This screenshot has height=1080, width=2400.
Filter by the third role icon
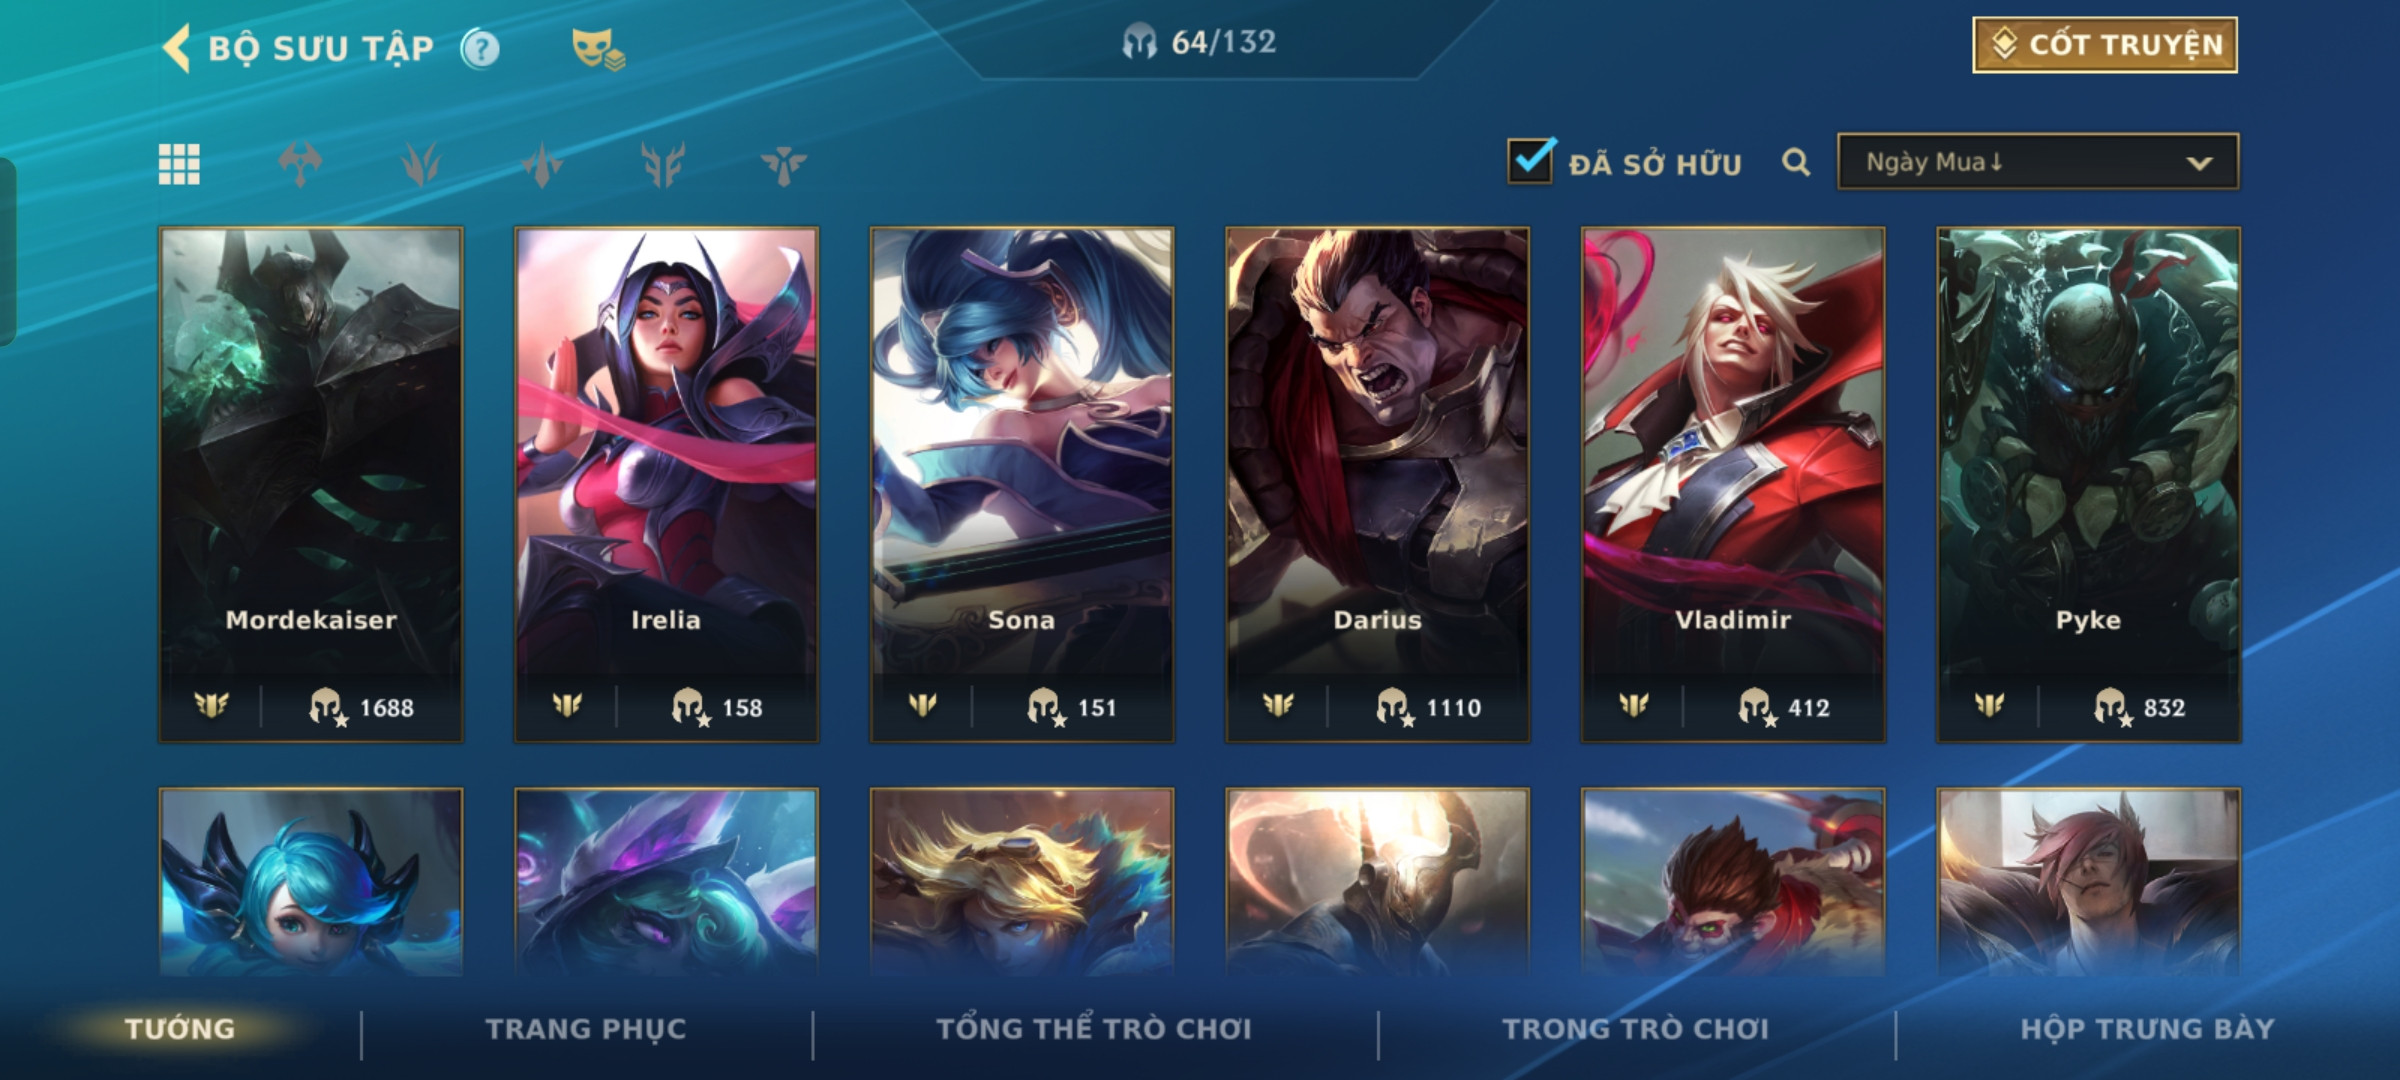(542, 164)
